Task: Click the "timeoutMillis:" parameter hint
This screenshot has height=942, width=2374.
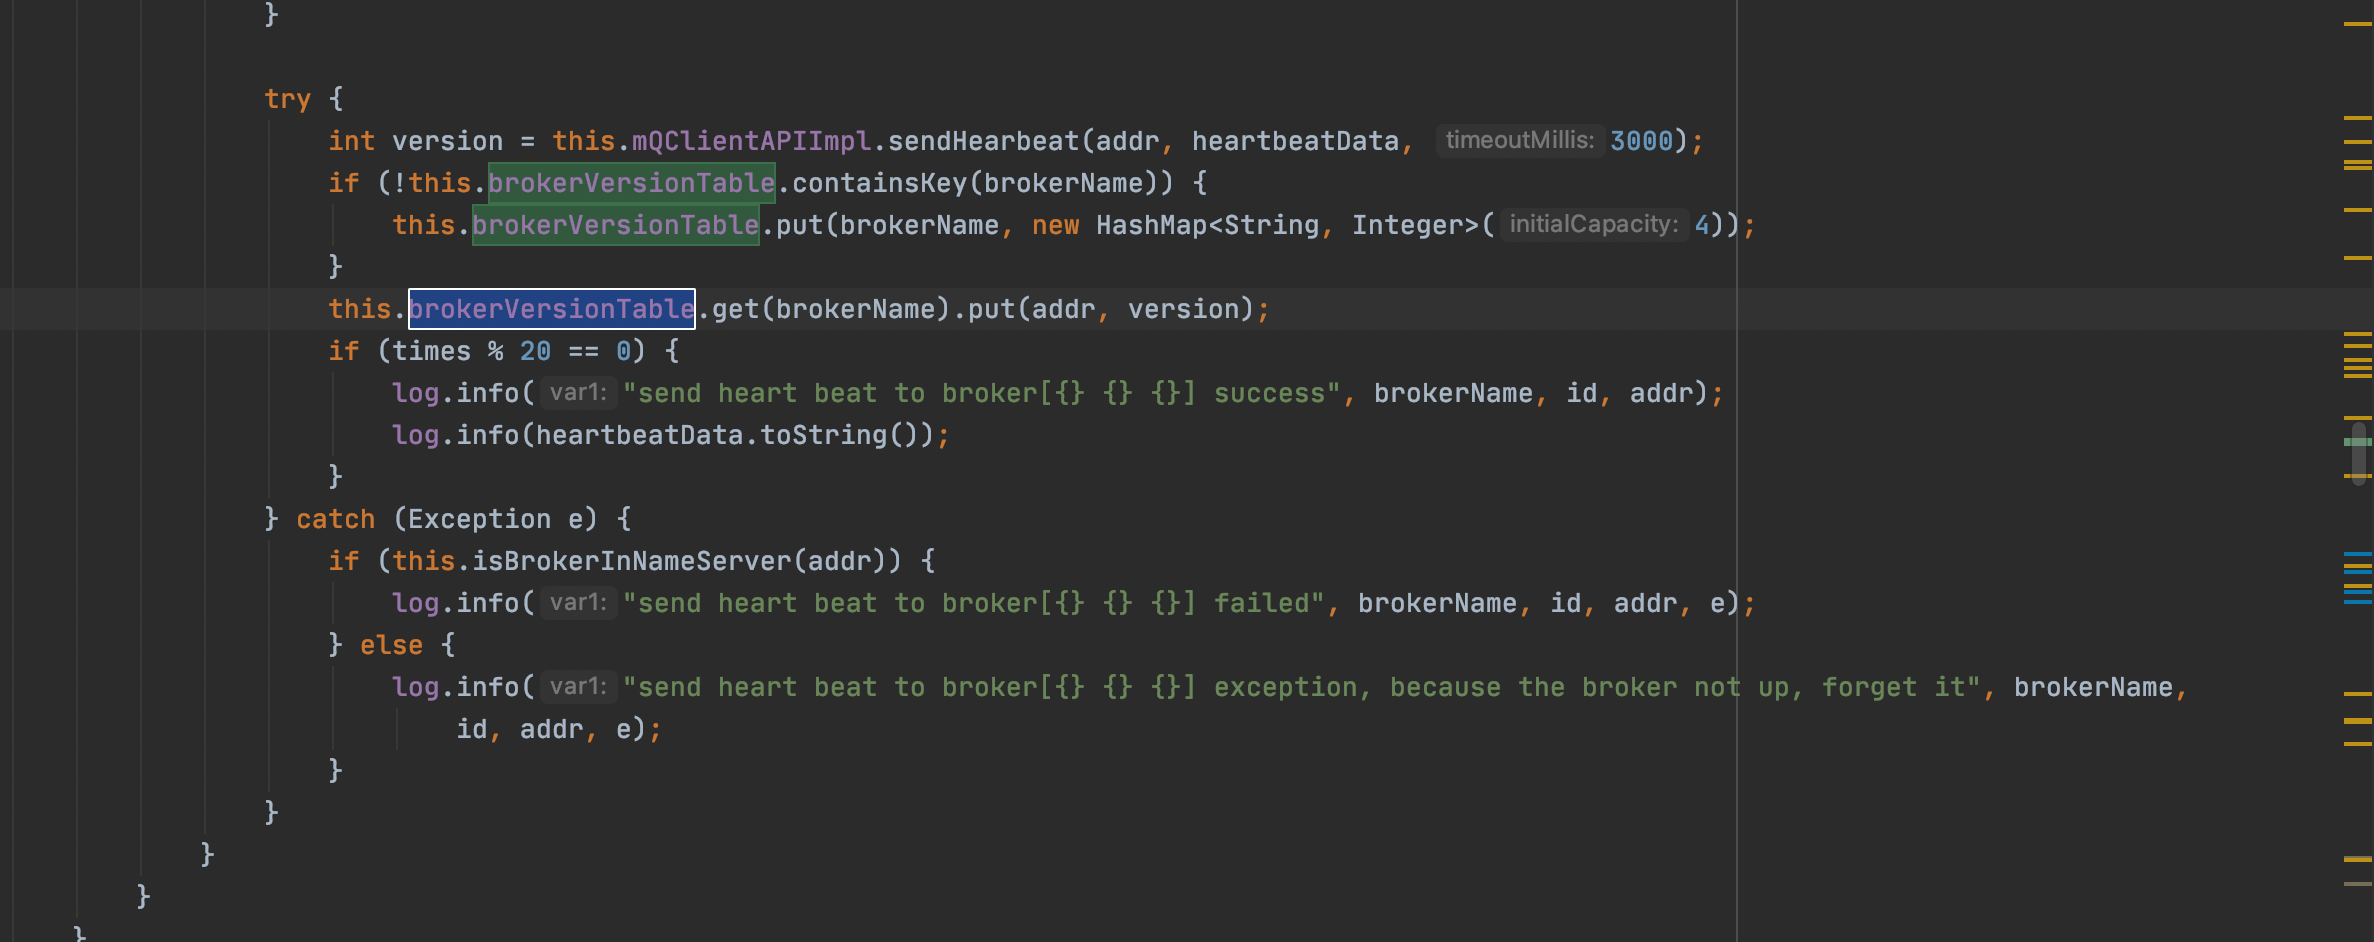Action: (x=1519, y=140)
